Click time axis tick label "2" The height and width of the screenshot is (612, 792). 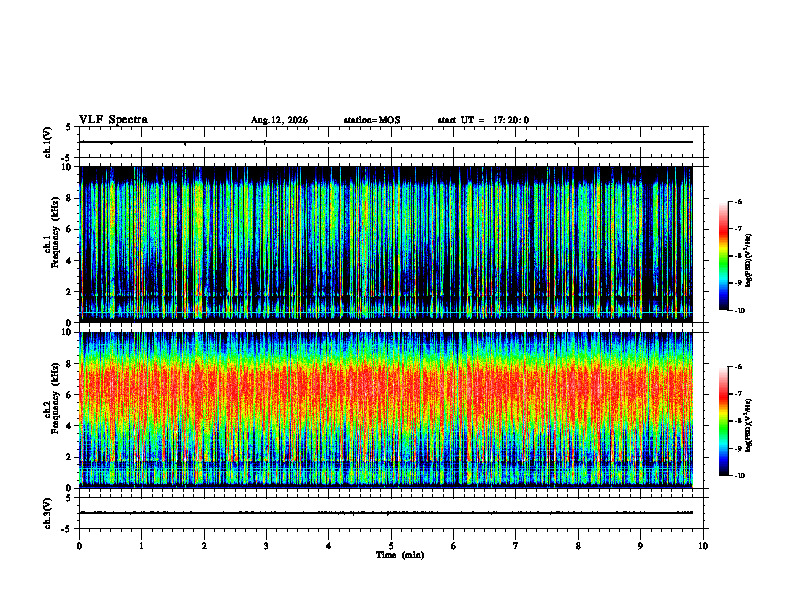point(204,546)
